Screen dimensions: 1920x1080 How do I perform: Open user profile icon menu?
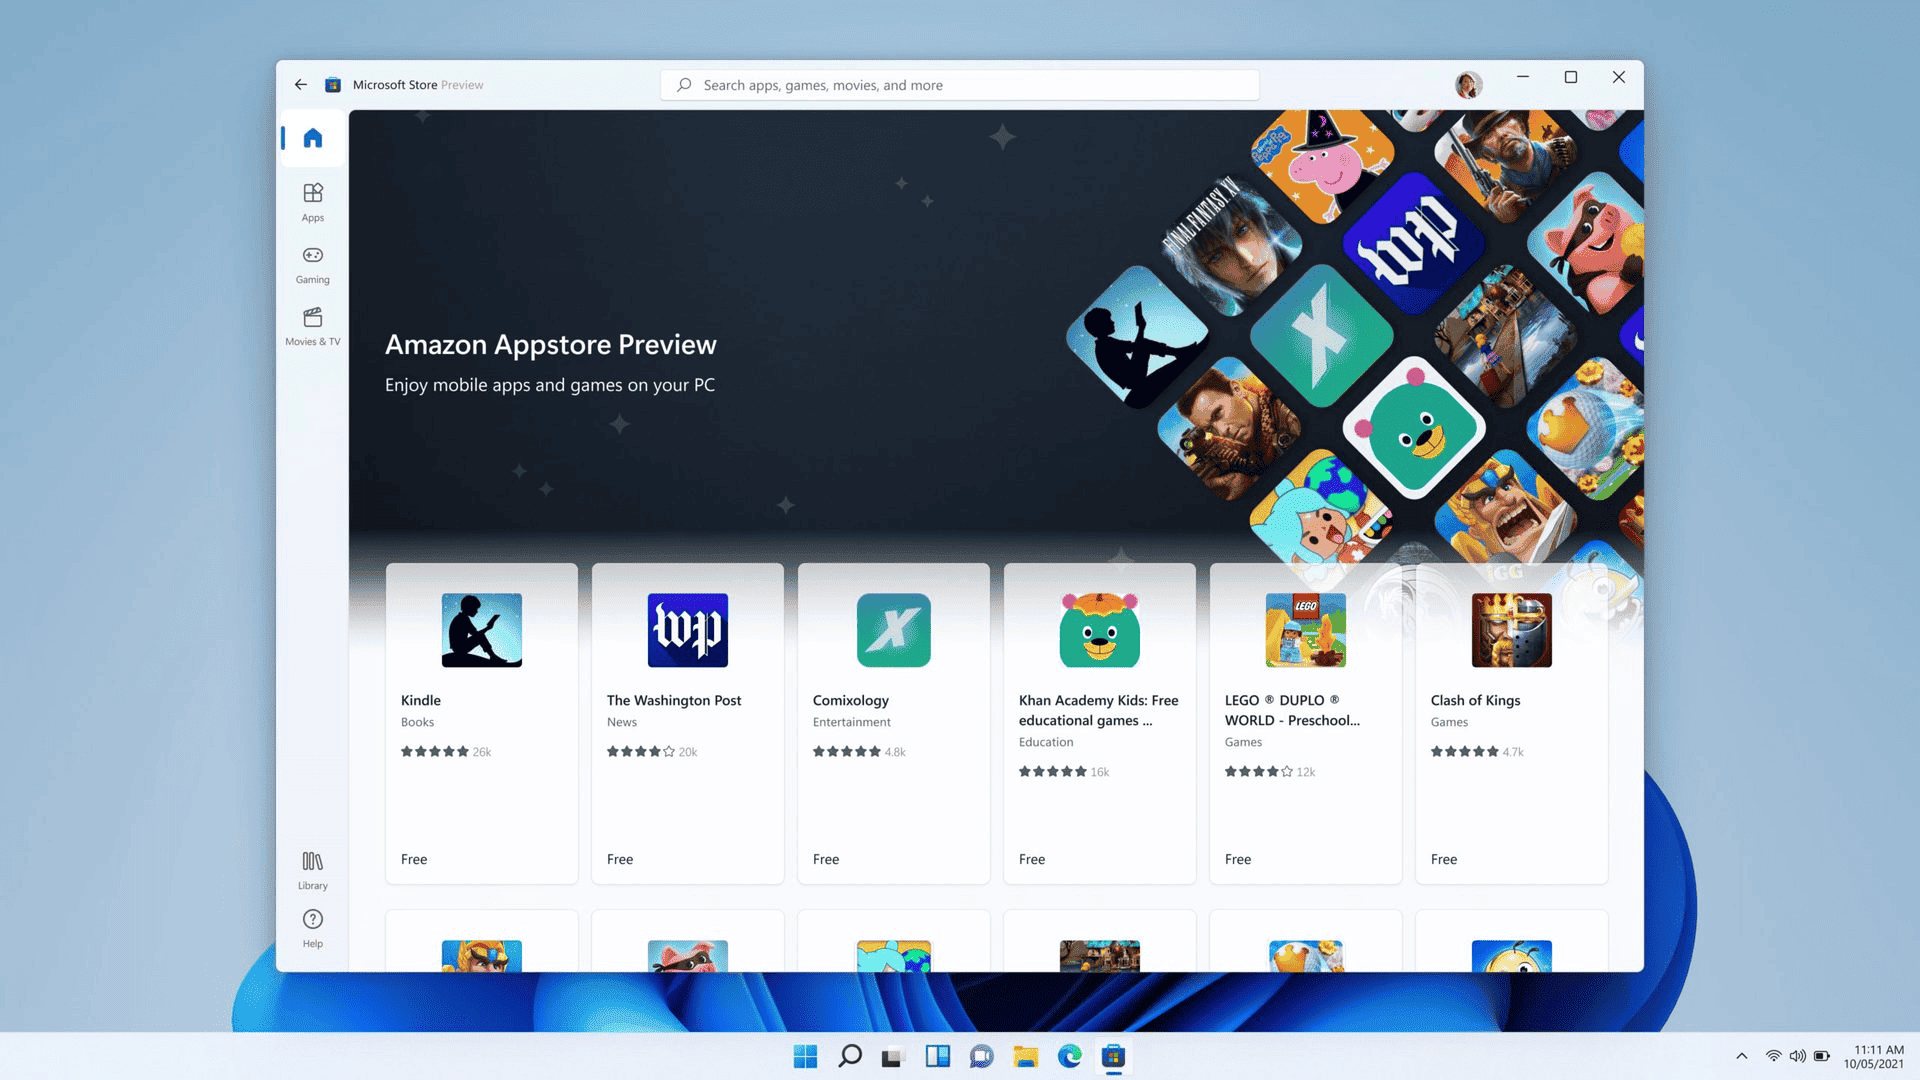(1466, 83)
